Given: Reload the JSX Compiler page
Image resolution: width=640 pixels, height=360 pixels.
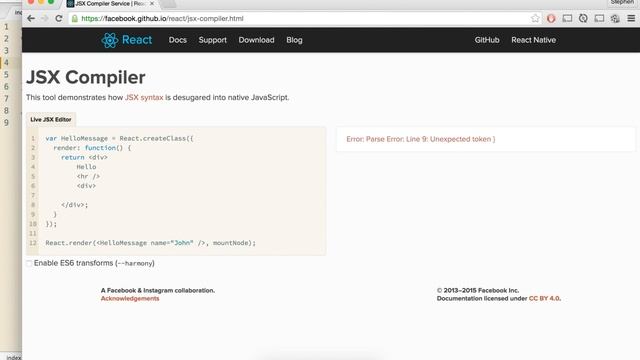Looking at the screenshot, I should [x=59, y=18].
